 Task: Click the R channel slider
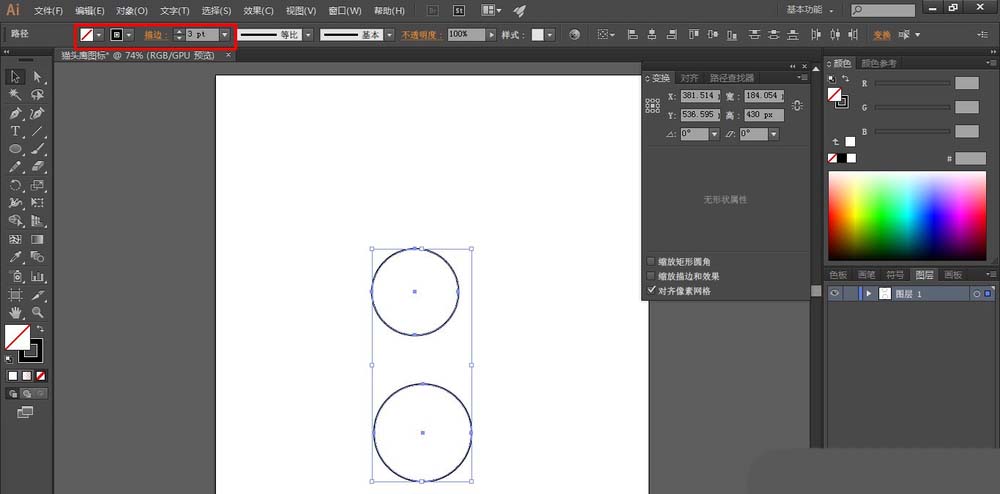[x=912, y=83]
